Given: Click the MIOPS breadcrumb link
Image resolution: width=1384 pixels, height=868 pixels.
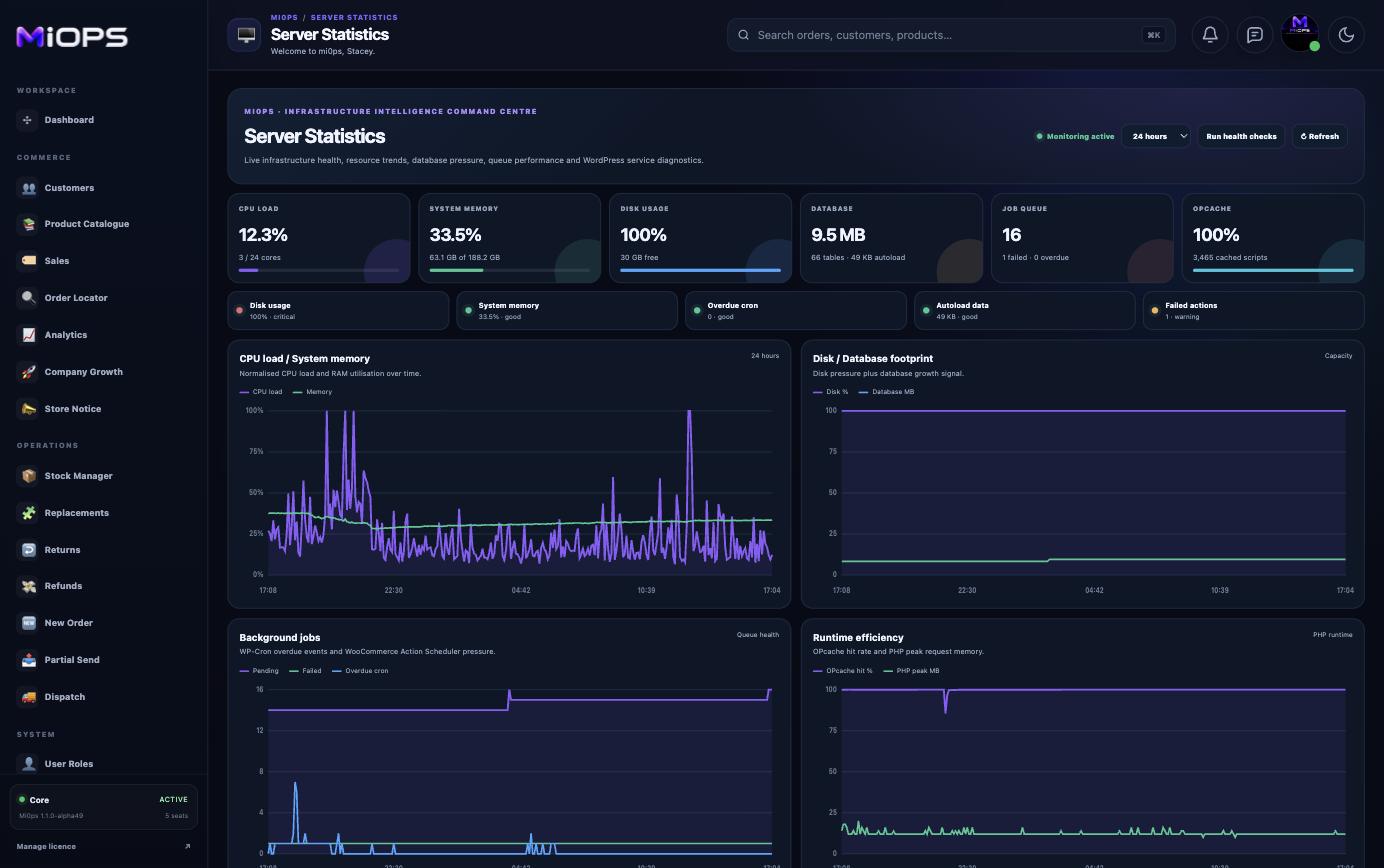Looking at the screenshot, I should 284,17.
